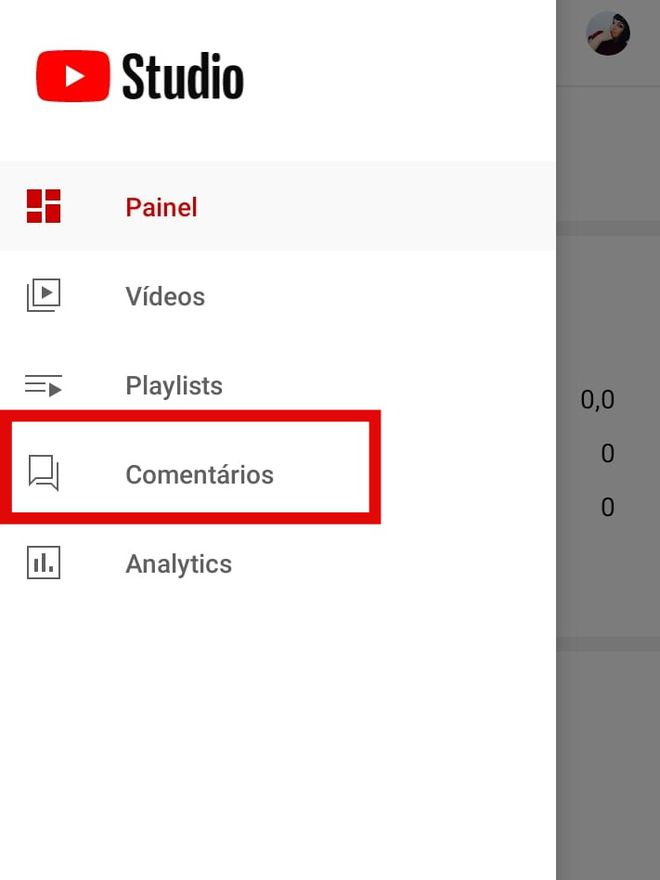The height and width of the screenshot is (880, 660).
Task: Click the Analytics bar chart icon
Action: pos(44,562)
